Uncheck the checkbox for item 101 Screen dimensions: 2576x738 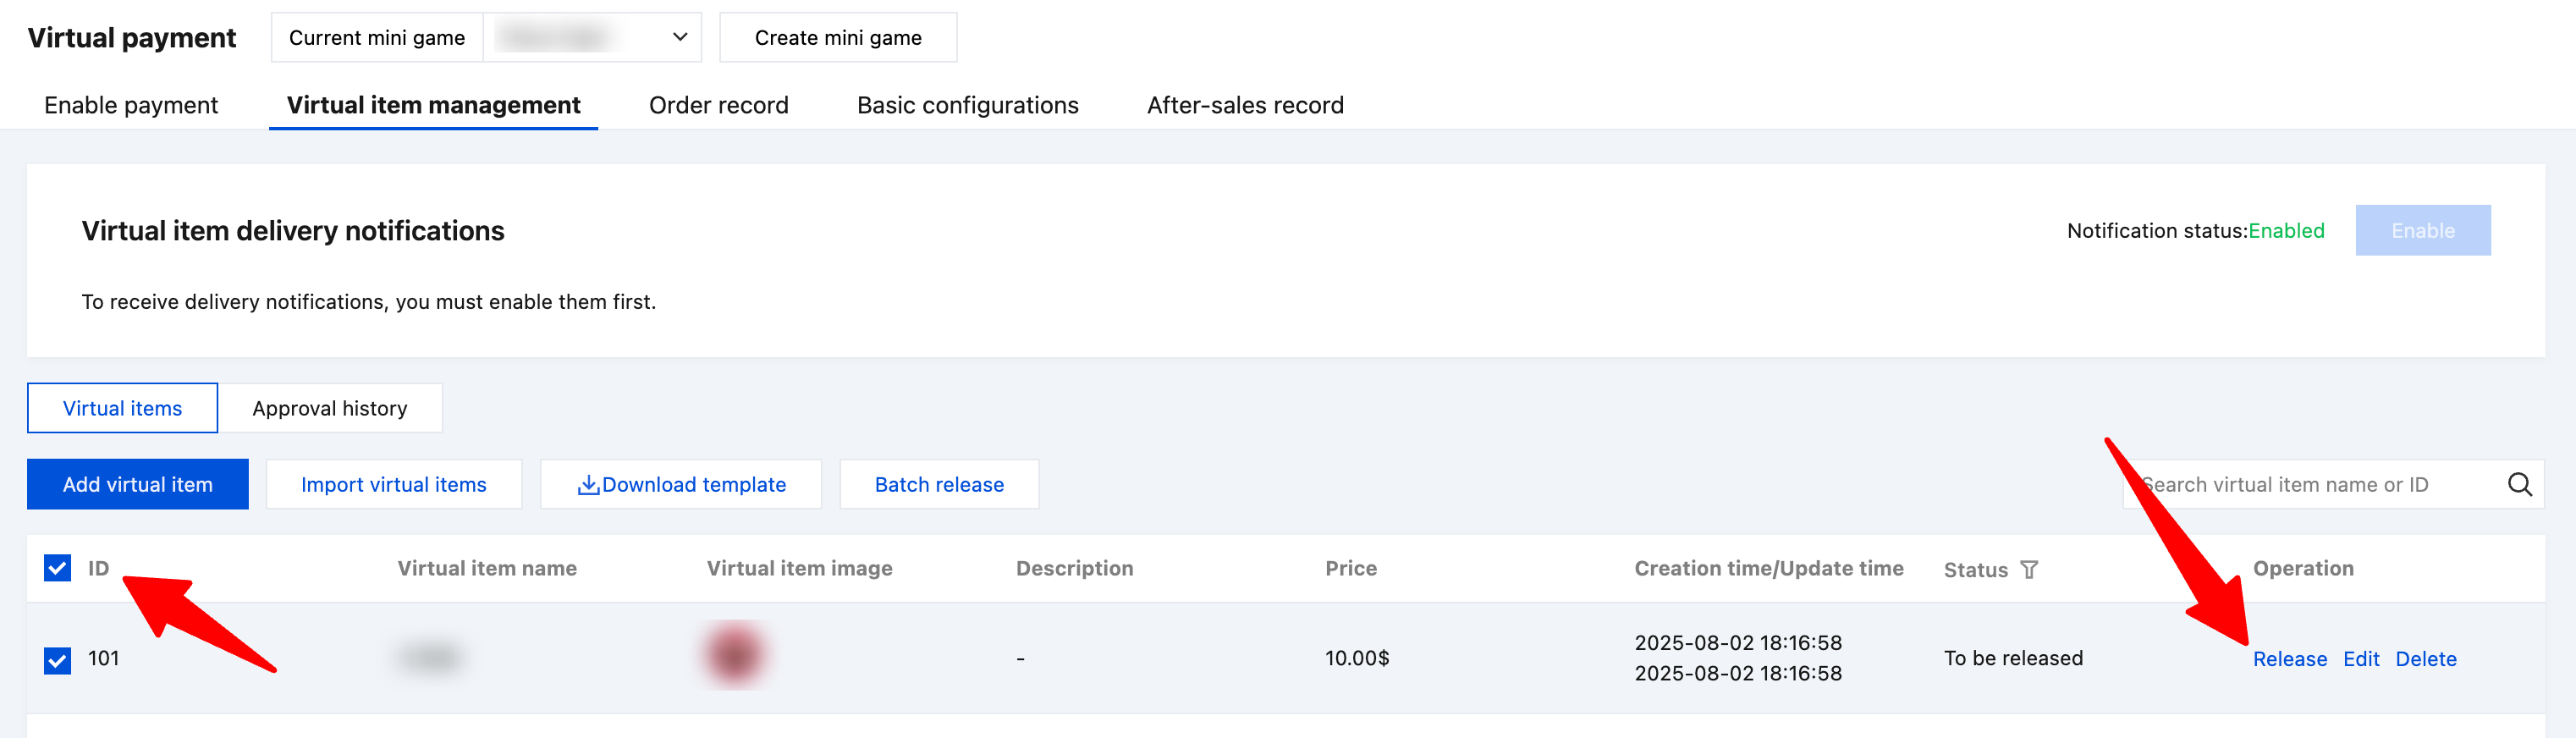point(58,660)
